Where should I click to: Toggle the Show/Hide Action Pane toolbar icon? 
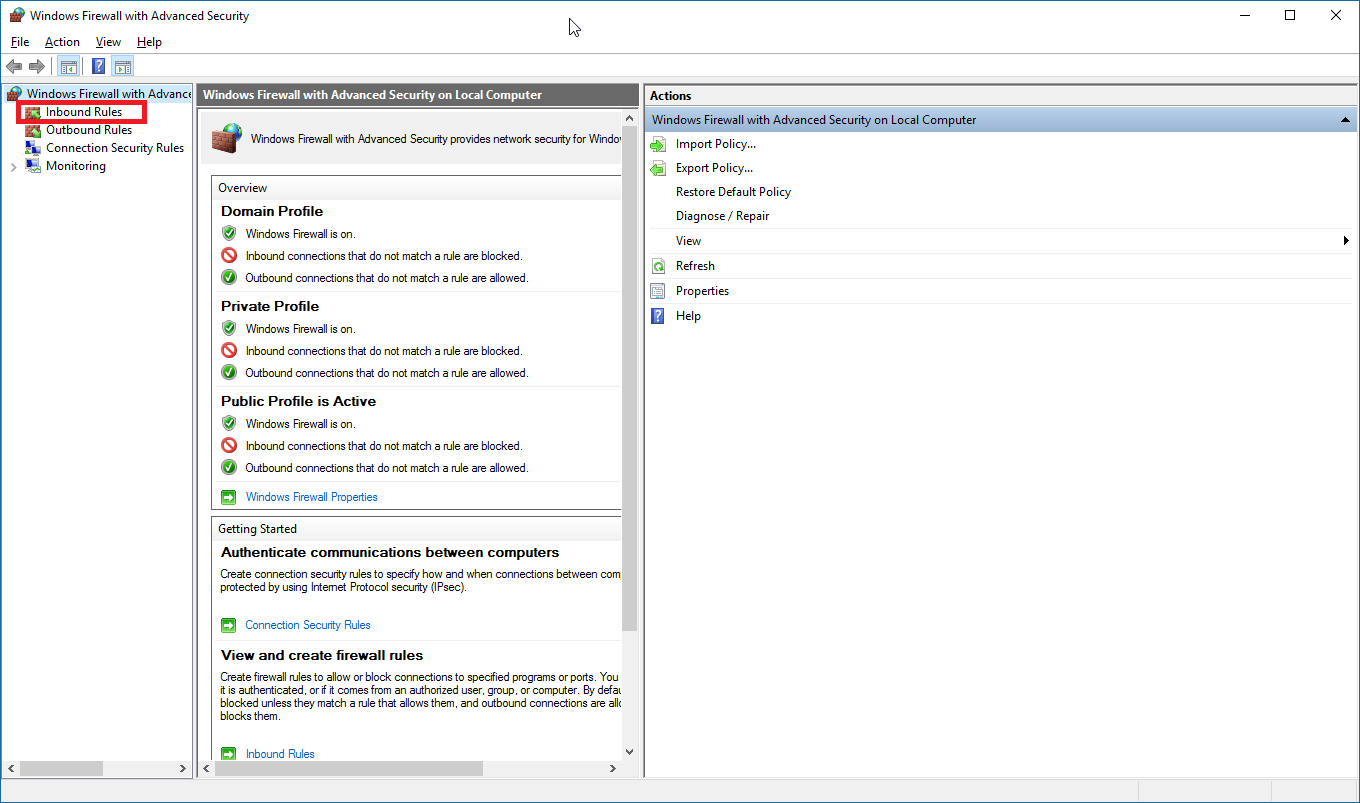(x=123, y=67)
